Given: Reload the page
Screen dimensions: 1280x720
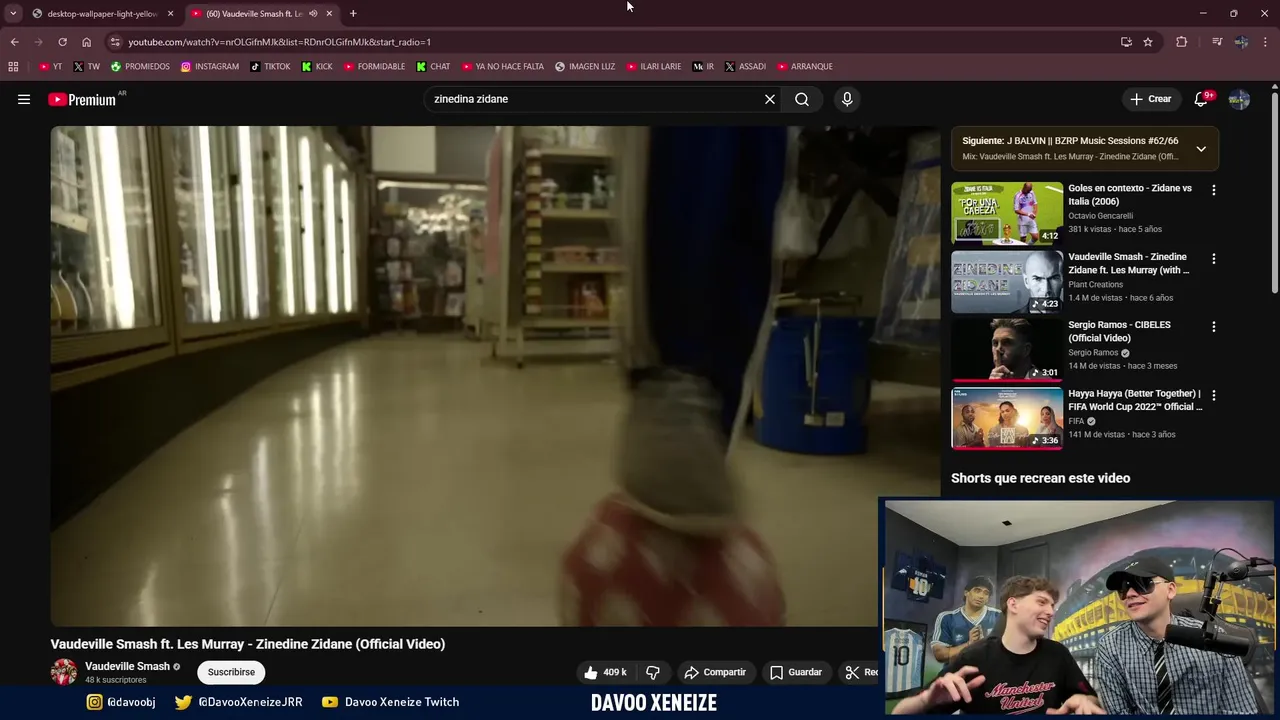Looking at the screenshot, I should (62, 42).
